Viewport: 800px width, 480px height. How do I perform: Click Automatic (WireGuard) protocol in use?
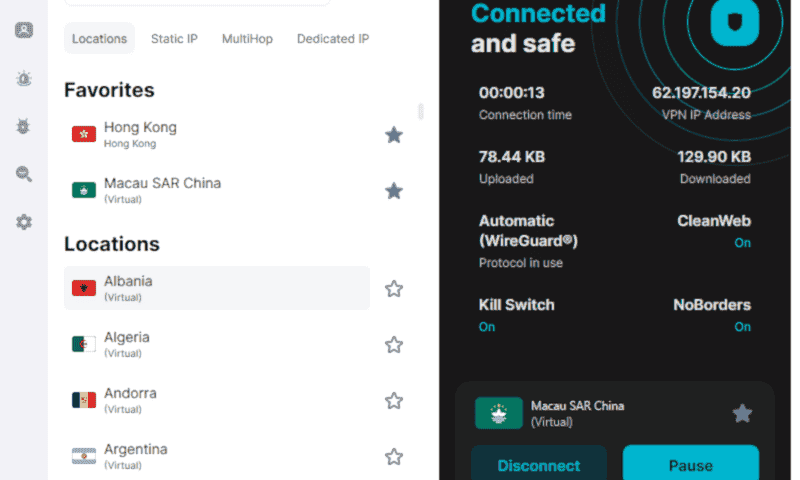tap(528, 231)
